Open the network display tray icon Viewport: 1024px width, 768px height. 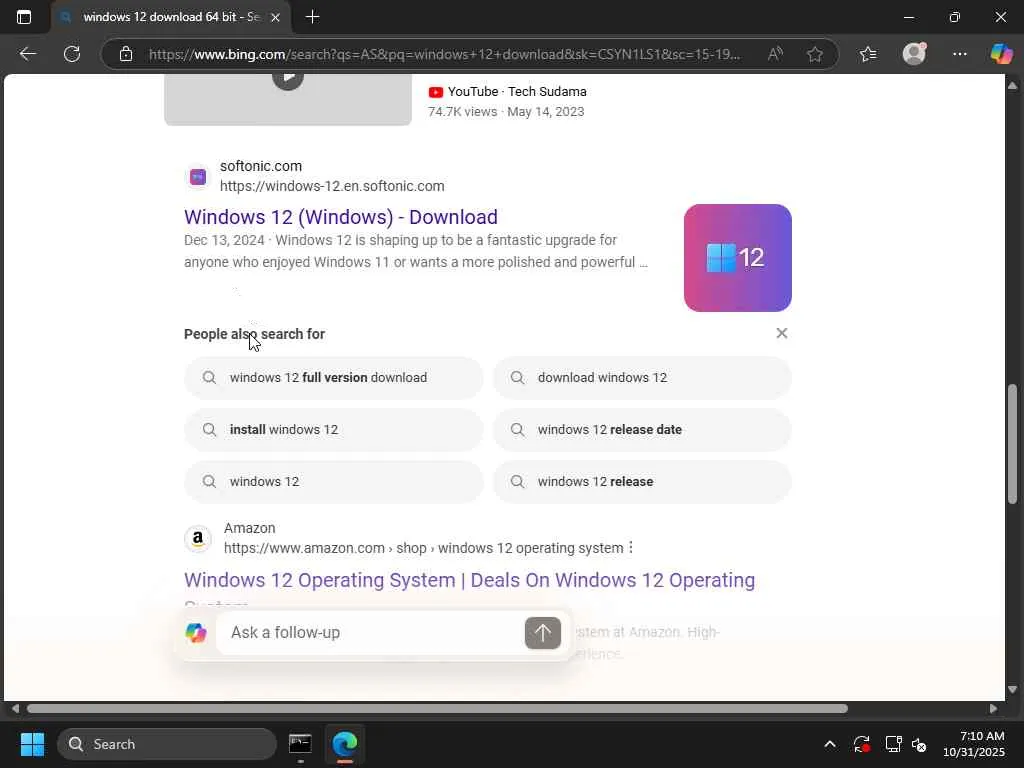[x=893, y=744]
